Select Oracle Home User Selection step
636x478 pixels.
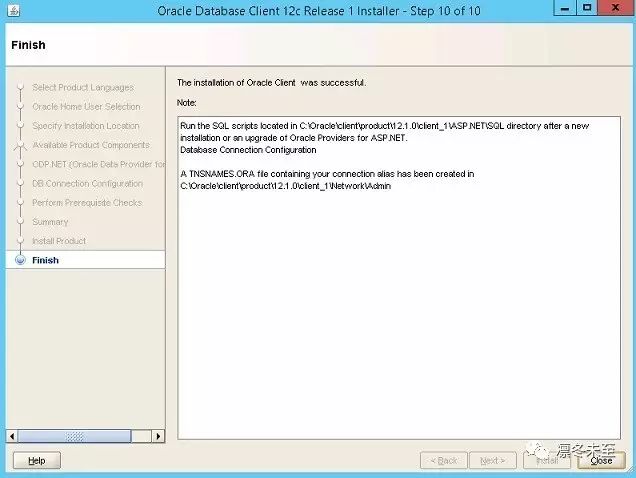86,107
